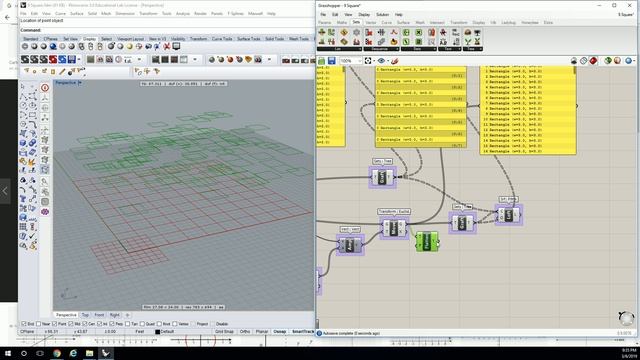
Task: Toggle Ortho in Rhino status bar
Action: point(245,332)
